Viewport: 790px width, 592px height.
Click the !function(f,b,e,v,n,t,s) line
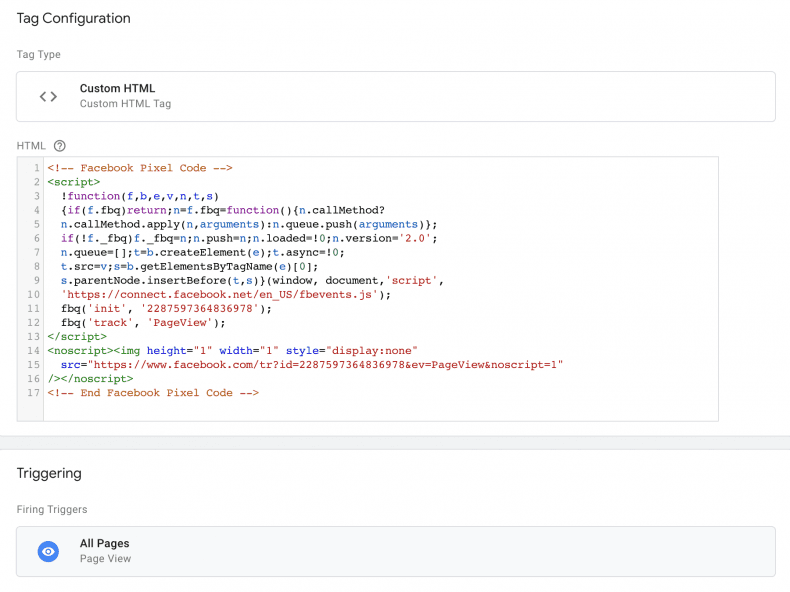[140, 196]
